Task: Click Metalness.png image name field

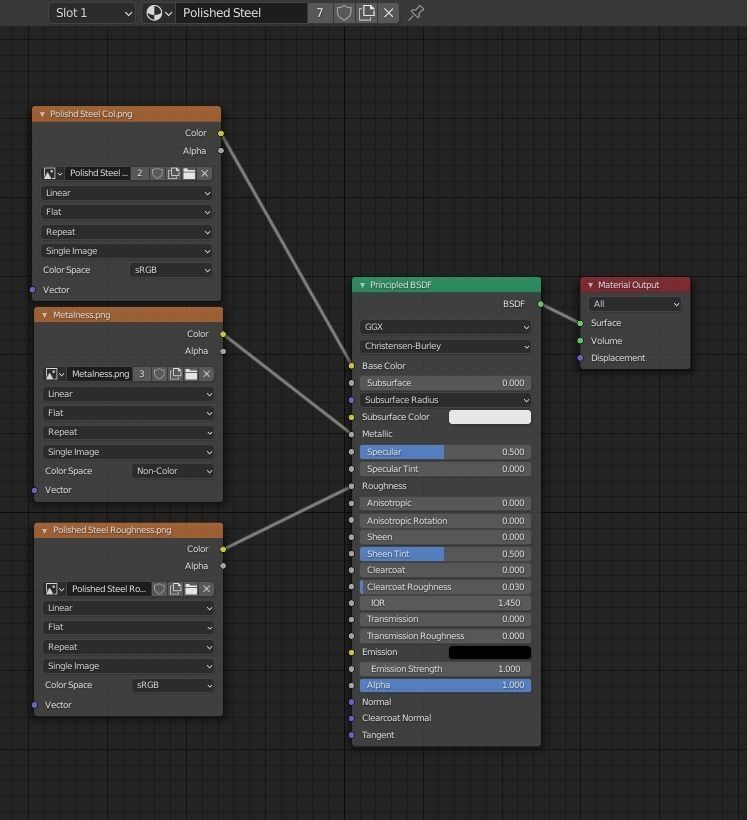Action: [x=100, y=374]
